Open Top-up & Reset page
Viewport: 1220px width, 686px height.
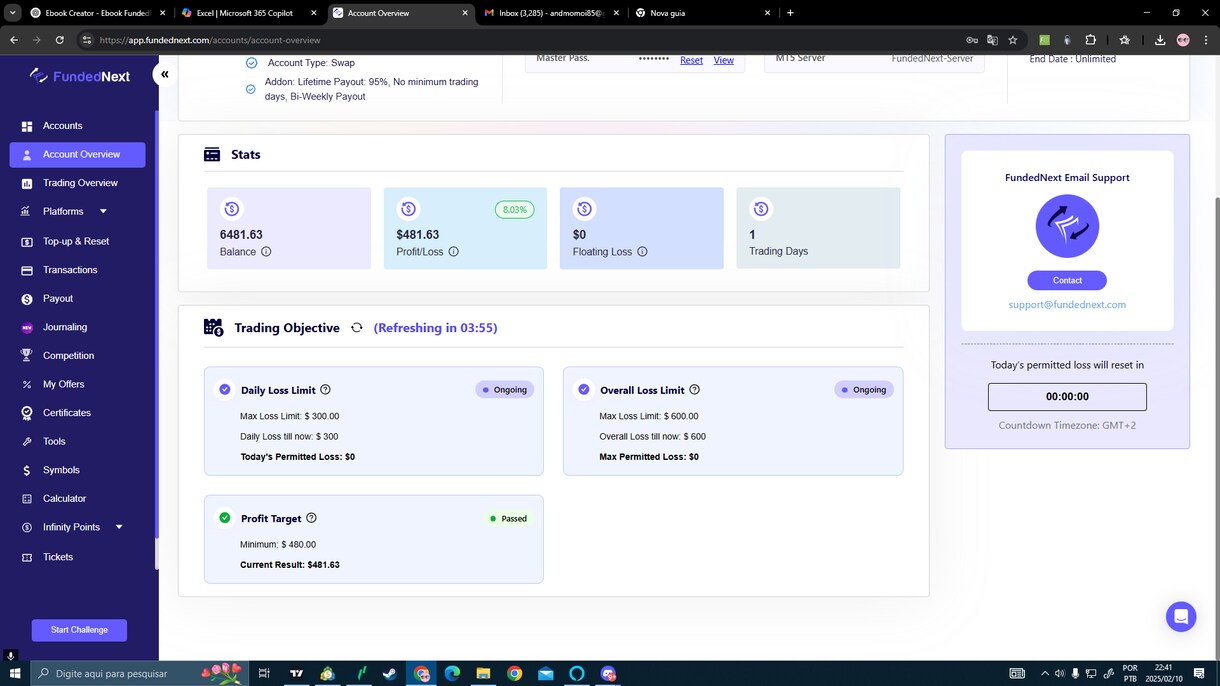click(x=78, y=241)
